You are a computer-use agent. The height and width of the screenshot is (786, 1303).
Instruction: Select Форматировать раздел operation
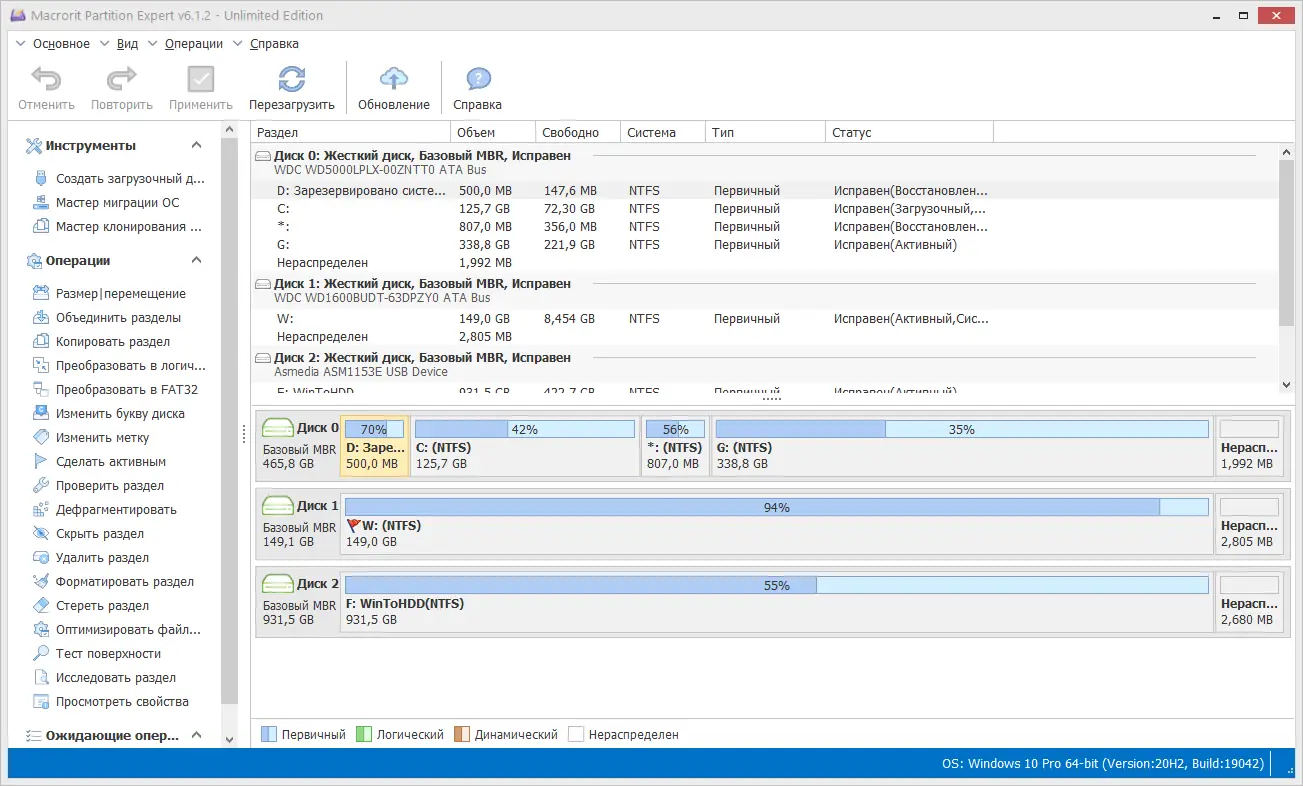[117, 581]
